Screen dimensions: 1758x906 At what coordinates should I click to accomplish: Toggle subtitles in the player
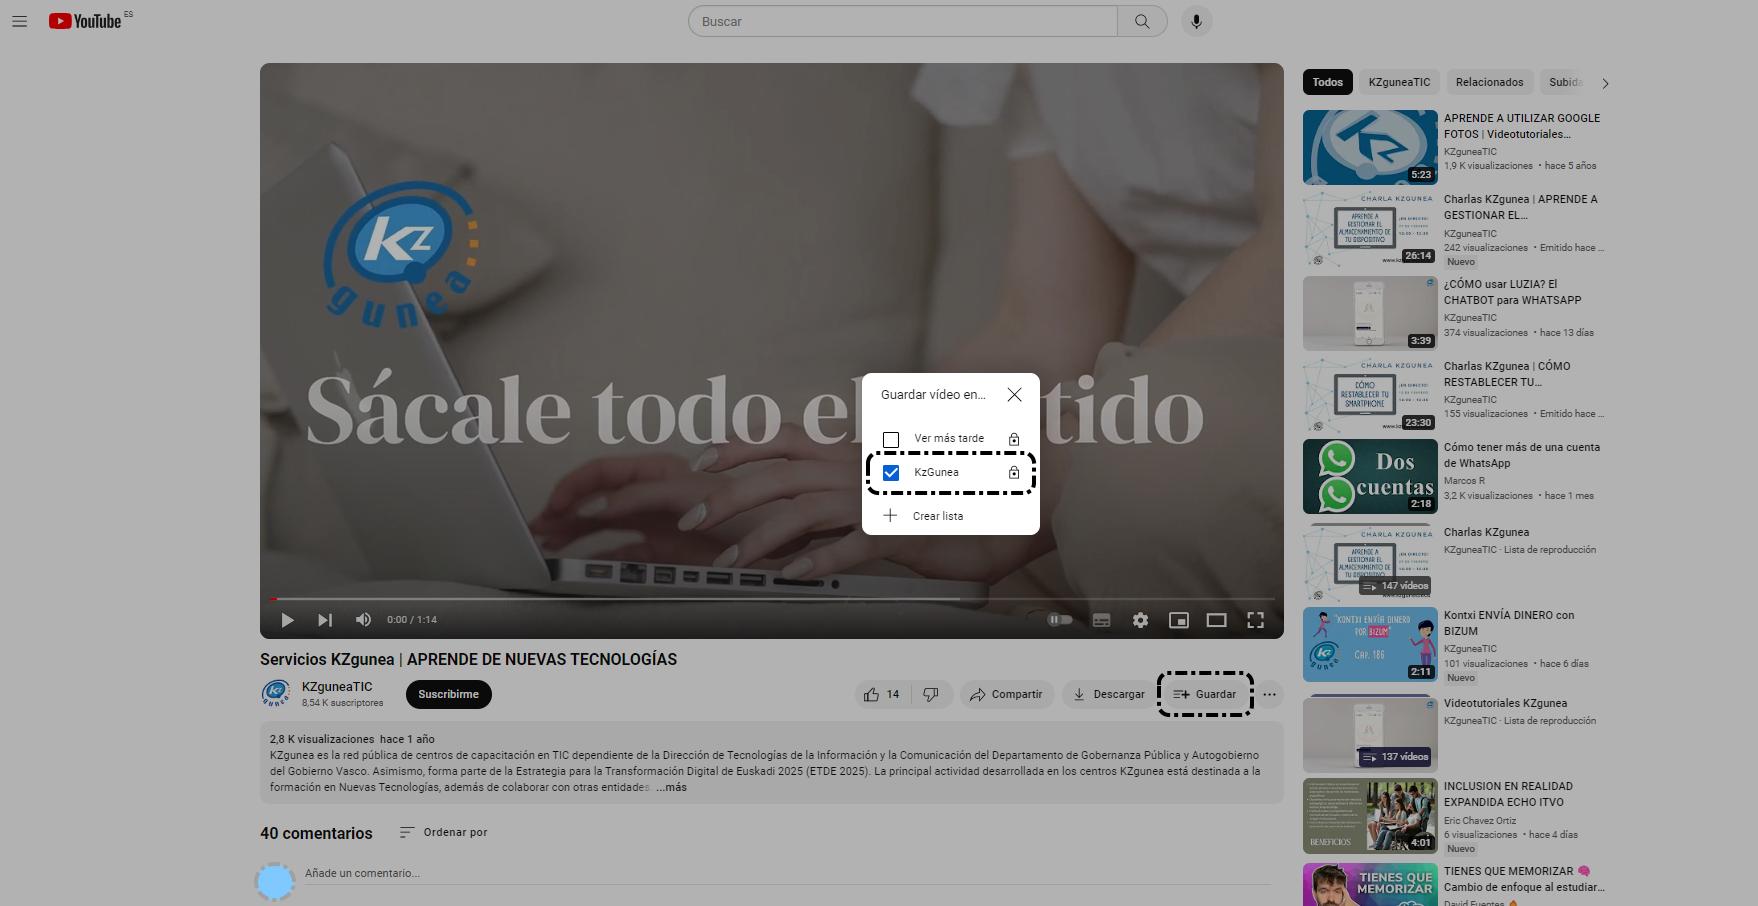tap(1101, 620)
